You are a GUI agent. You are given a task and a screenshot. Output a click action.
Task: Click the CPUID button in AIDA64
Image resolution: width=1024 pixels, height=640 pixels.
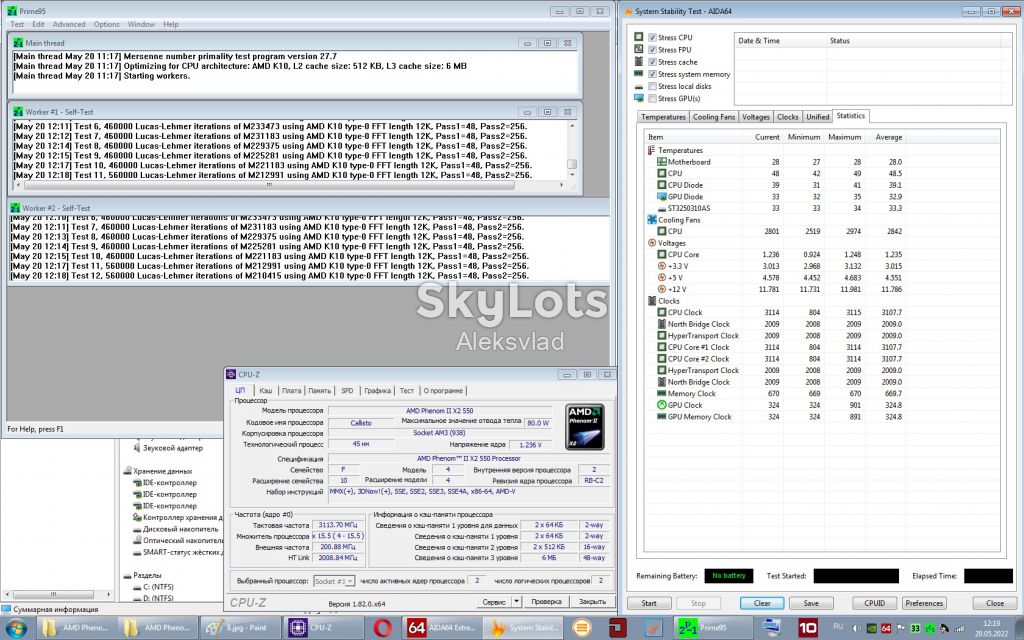click(x=874, y=603)
